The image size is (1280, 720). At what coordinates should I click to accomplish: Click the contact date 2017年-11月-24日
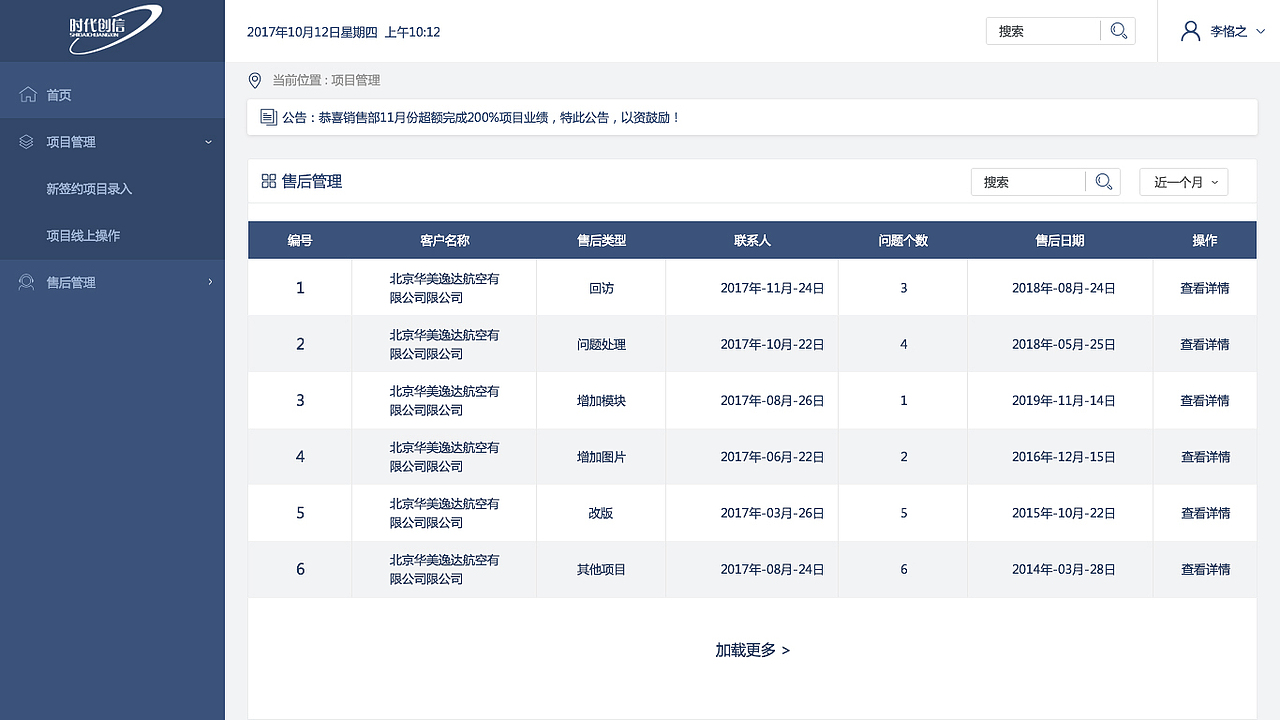click(x=772, y=288)
